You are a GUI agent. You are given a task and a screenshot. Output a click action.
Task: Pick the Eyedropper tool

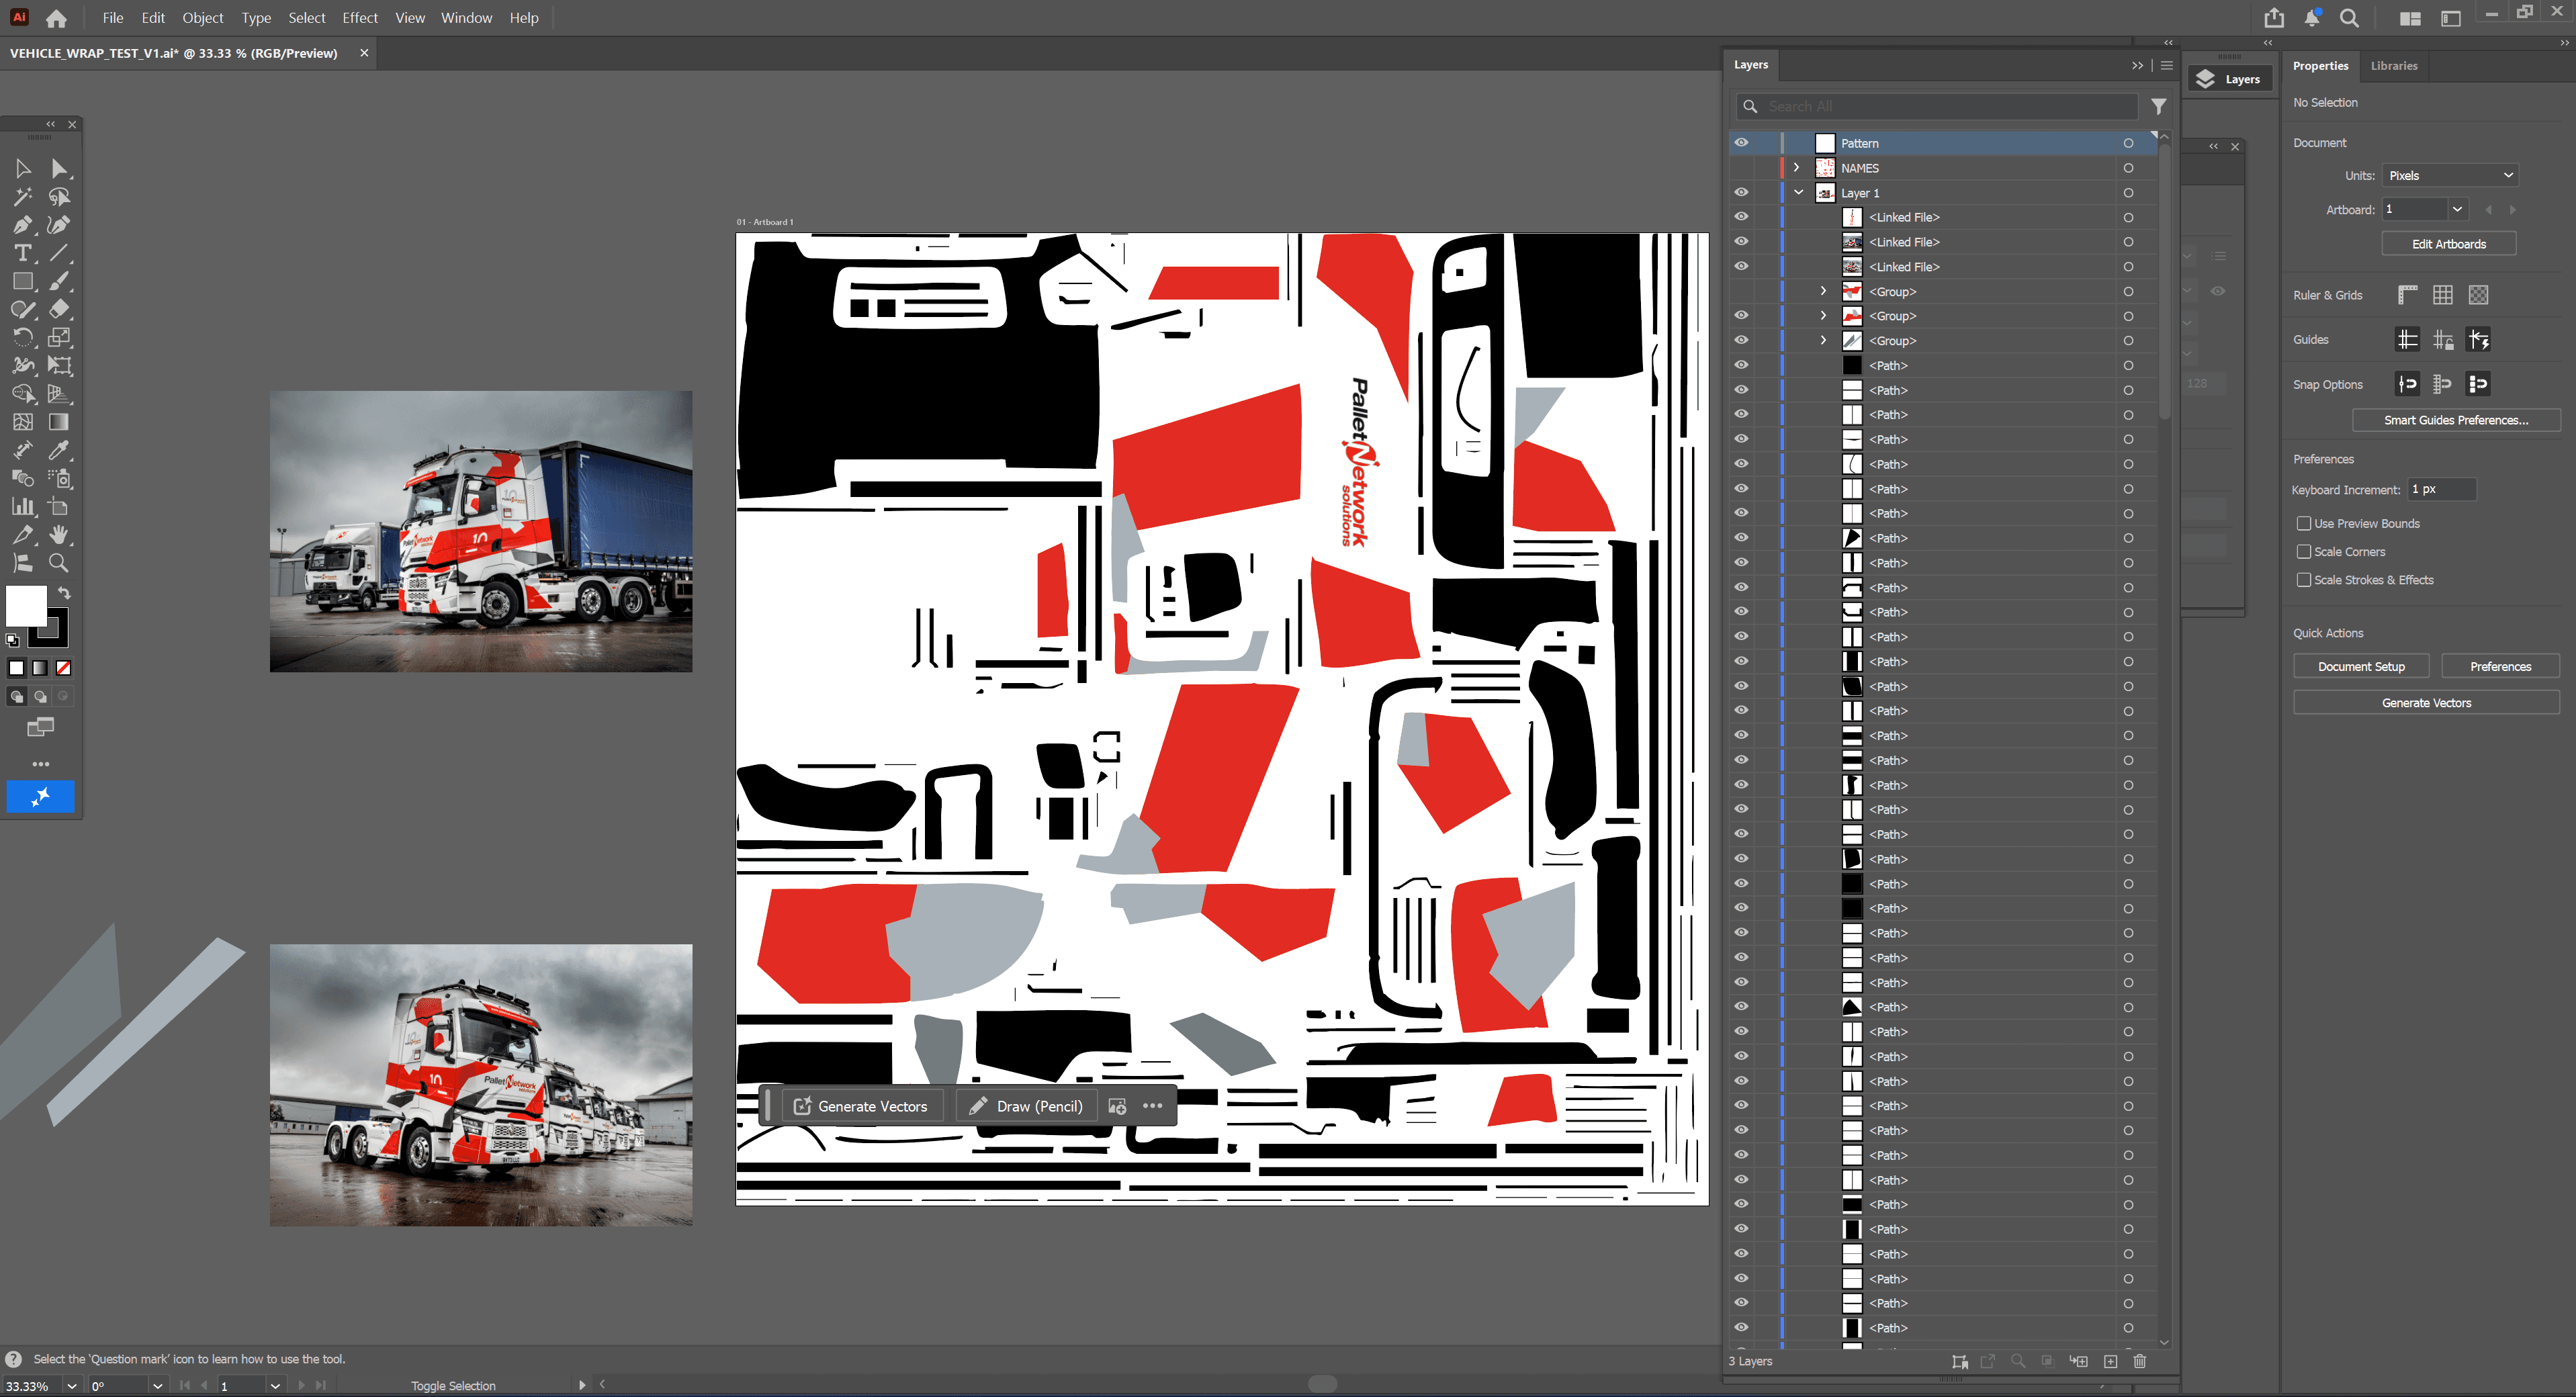[59, 450]
